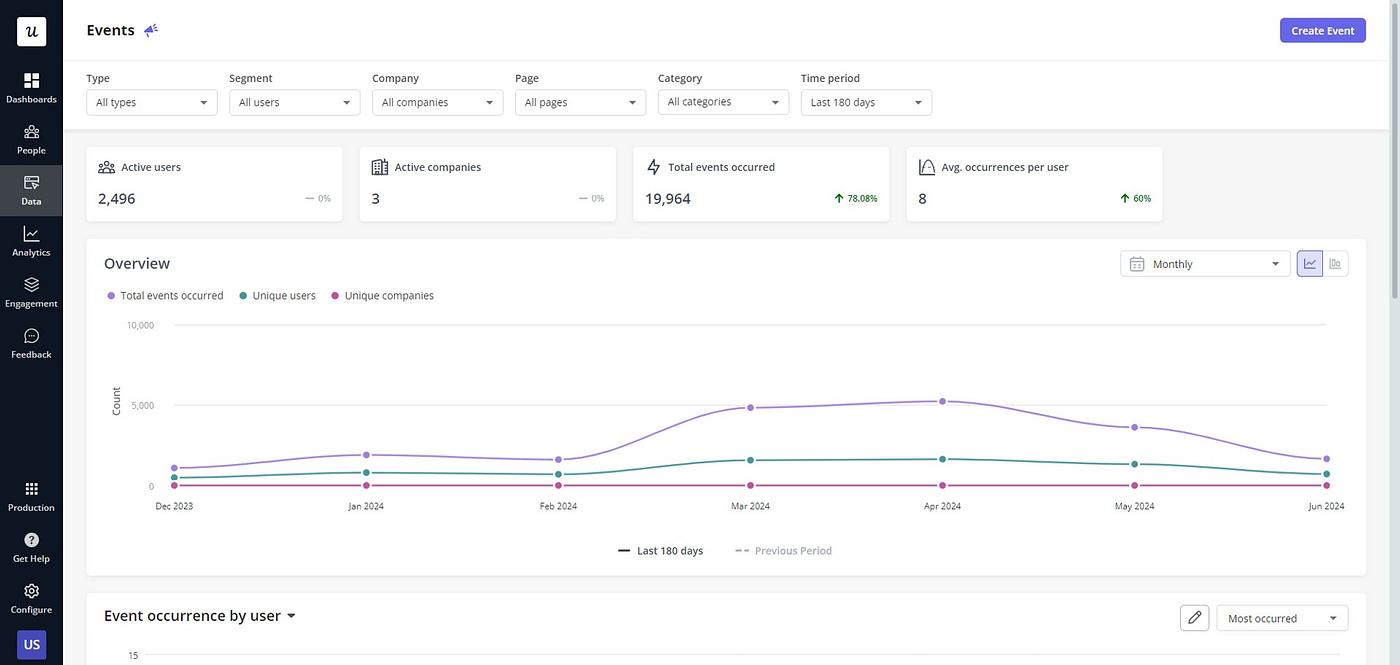This screenshot has height=665, width=1400.
Task: Click the Active companies building icon
Action: click(379, 167)
